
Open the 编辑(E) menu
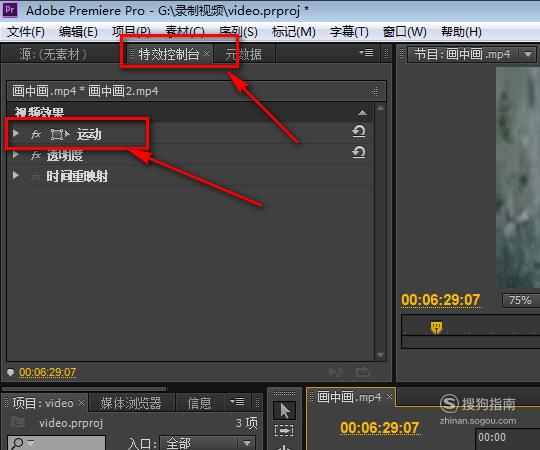[x=78, y=32]
